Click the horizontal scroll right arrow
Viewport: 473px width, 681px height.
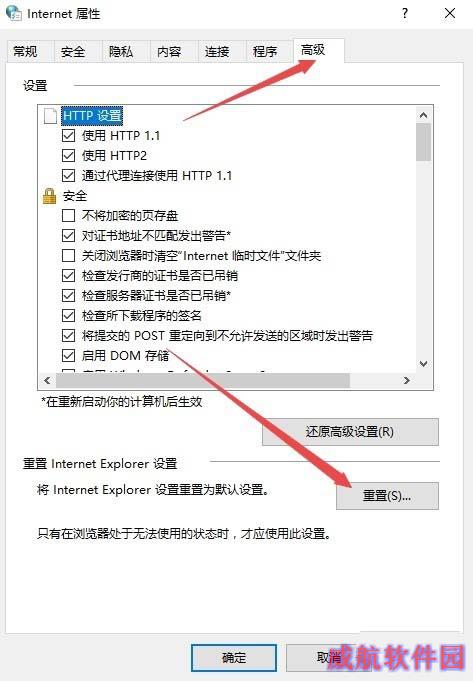click(x=407, y=380)
